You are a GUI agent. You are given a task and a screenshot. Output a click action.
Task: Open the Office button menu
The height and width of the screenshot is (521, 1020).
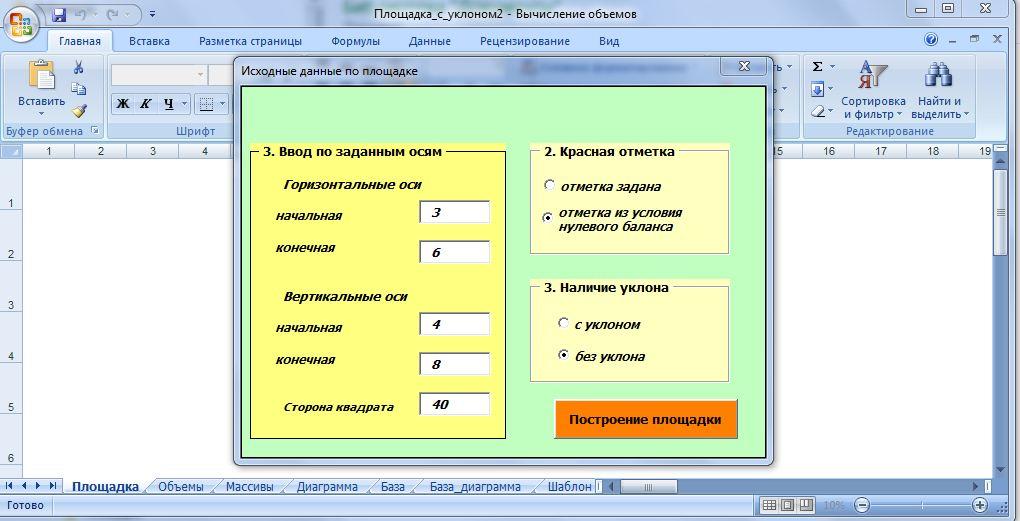tap(21, 25)
